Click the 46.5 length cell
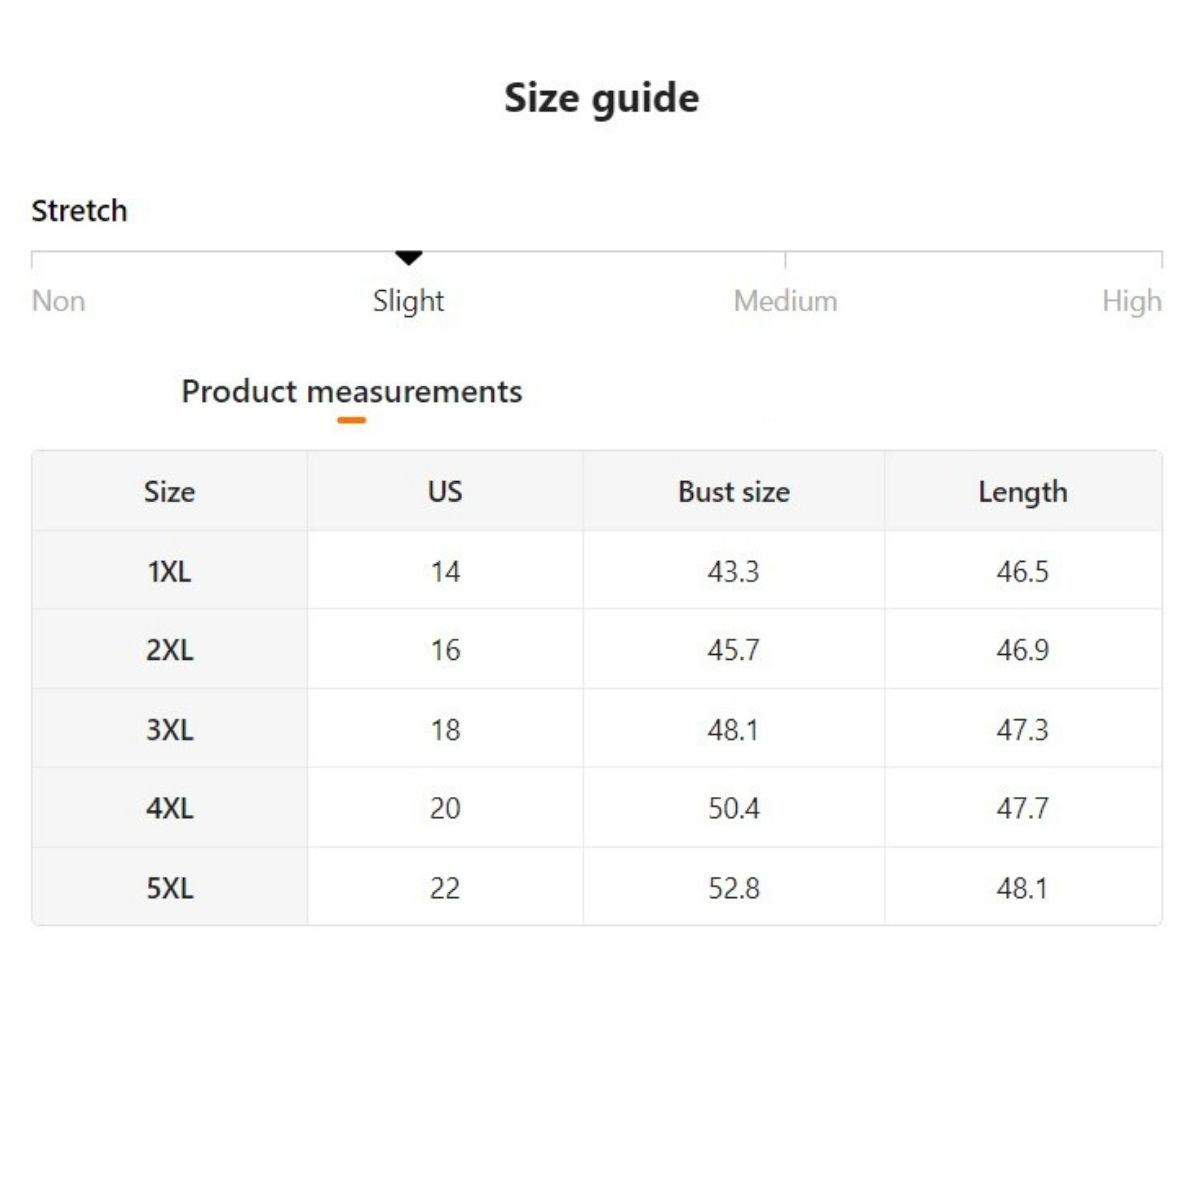This screenshot has height=1200, width=1200. pos(1022,572)
